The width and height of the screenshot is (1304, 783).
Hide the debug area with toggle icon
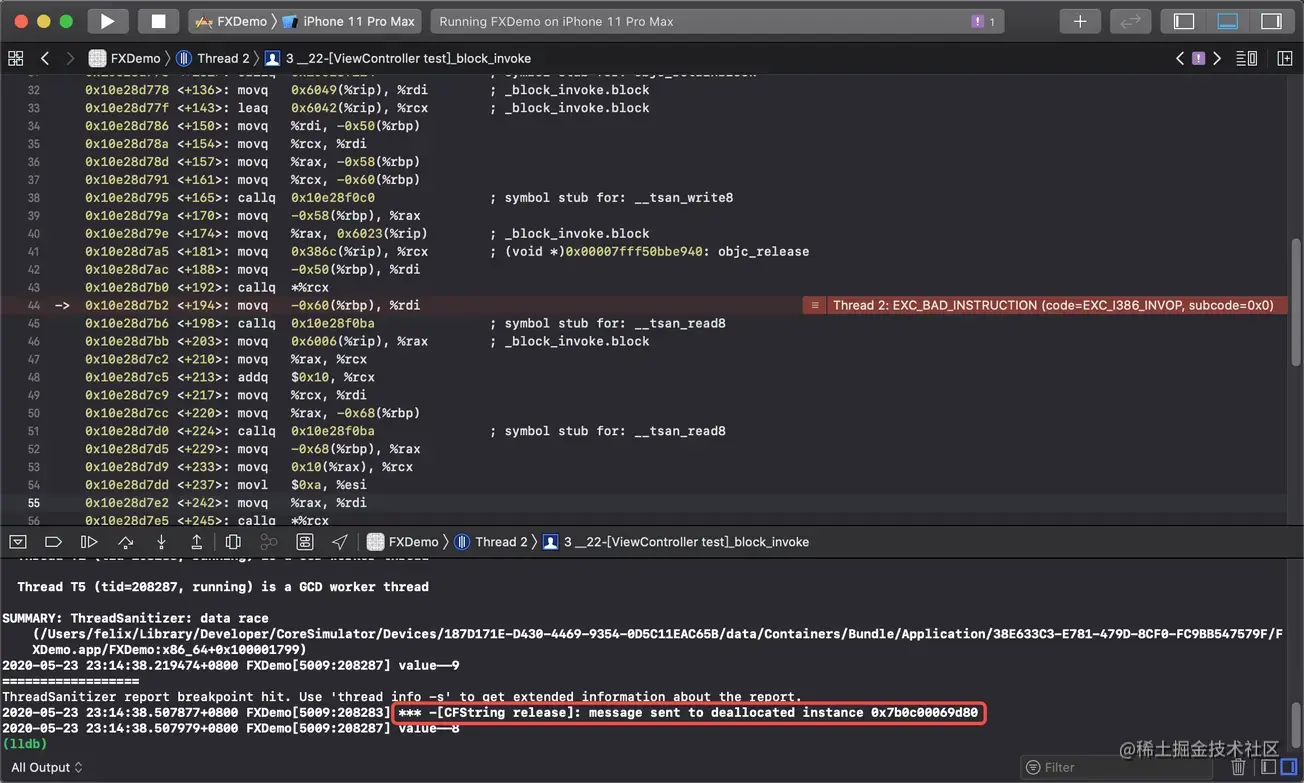[x=17, y=542]
